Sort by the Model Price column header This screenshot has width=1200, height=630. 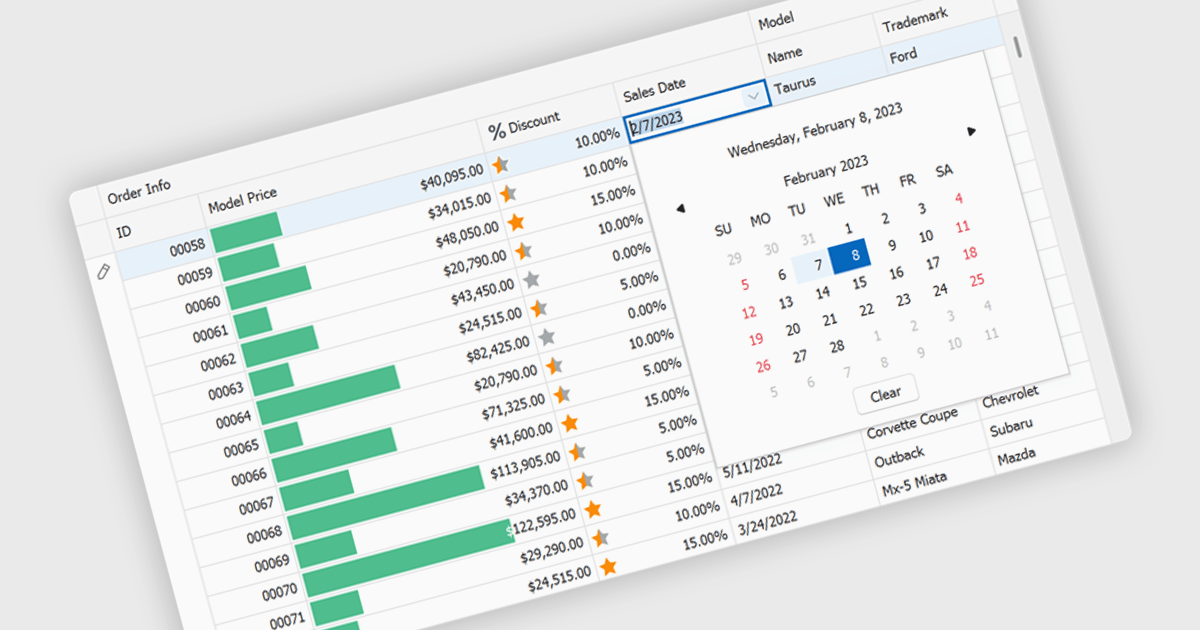point(242,200)
